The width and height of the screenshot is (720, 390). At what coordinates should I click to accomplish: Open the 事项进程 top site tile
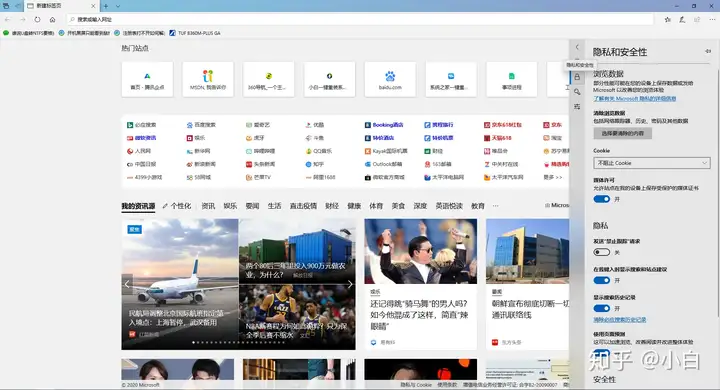[x=512, y=79]
